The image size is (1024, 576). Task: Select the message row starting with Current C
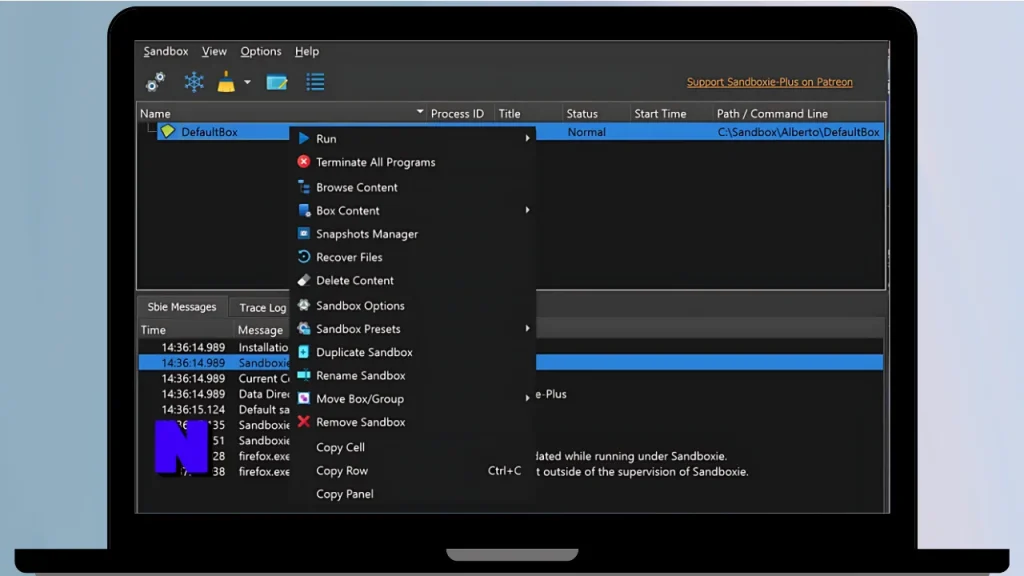[x=214, y=378]
